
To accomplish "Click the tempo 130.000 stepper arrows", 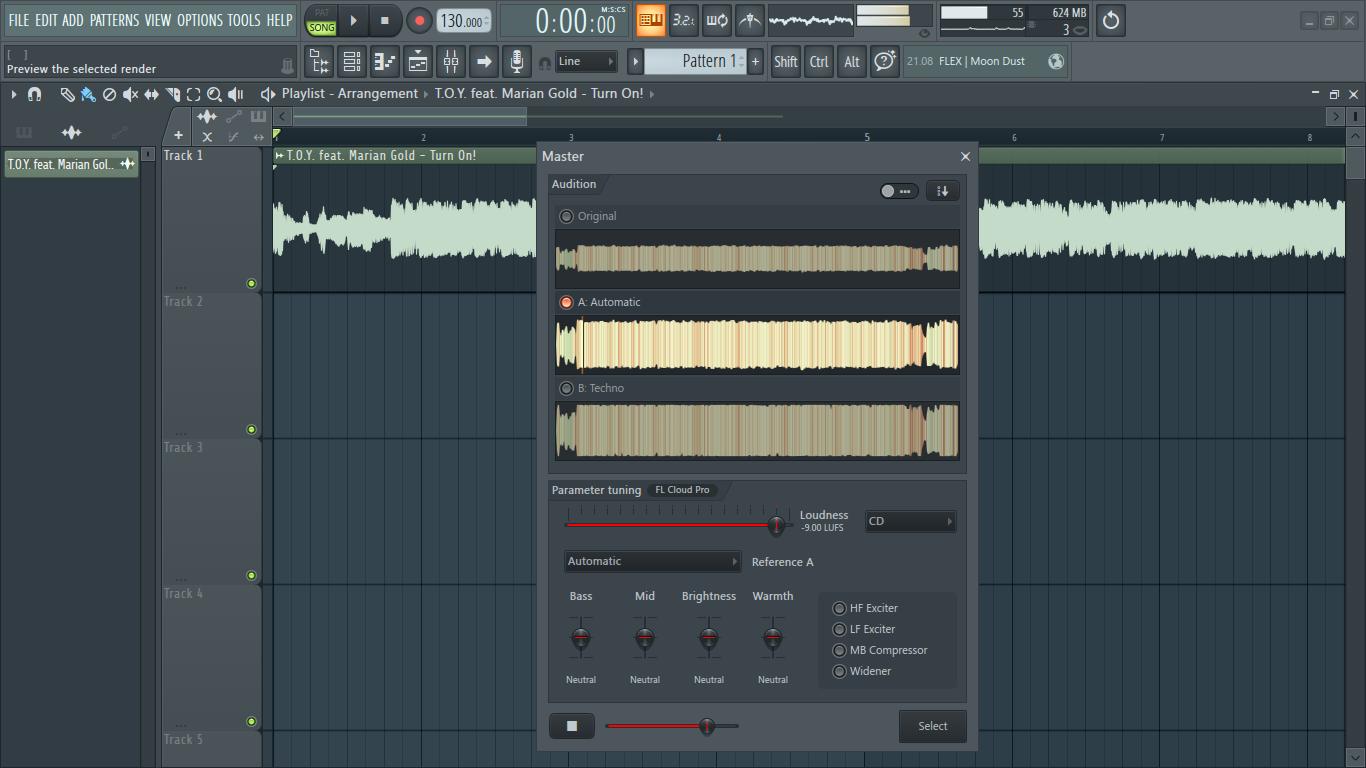I will pos(487,20).
